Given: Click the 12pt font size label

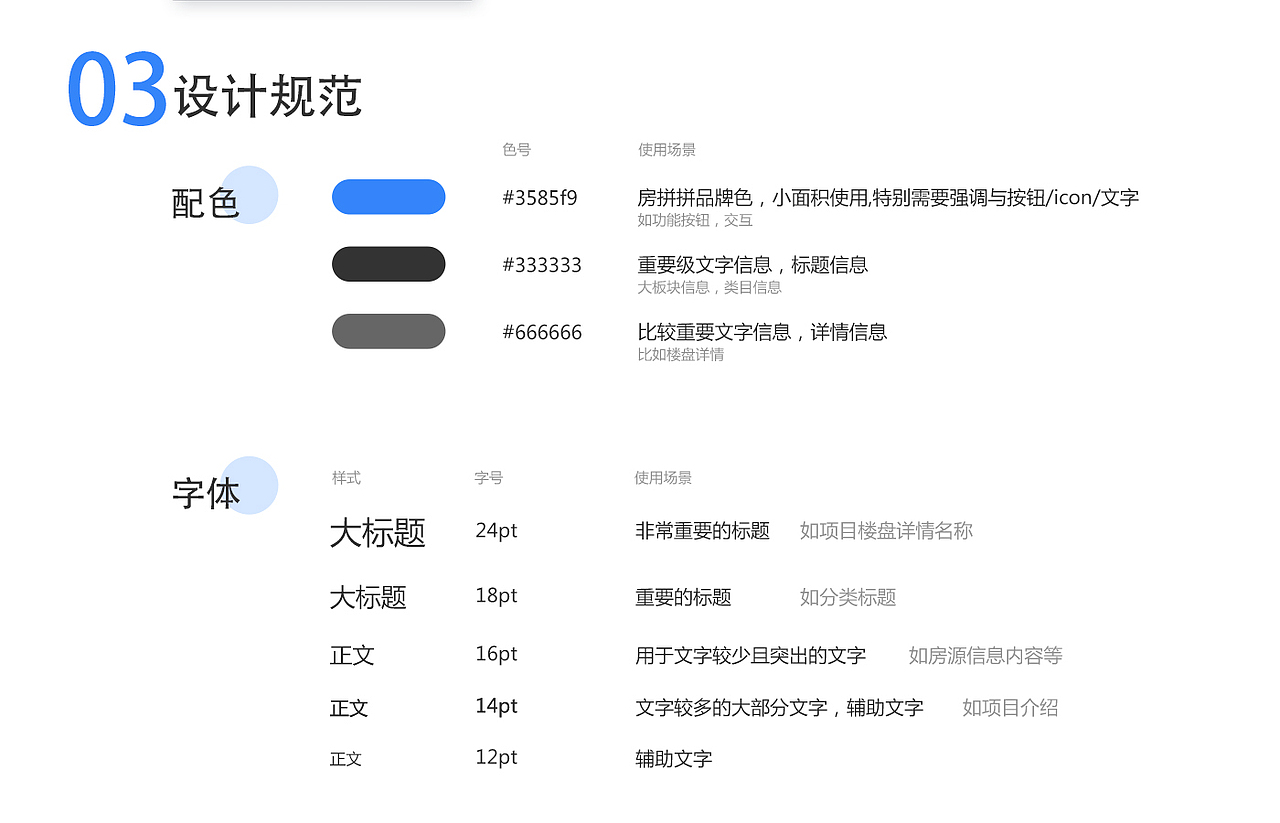Looking at the screenshot, I should (495, 757).
